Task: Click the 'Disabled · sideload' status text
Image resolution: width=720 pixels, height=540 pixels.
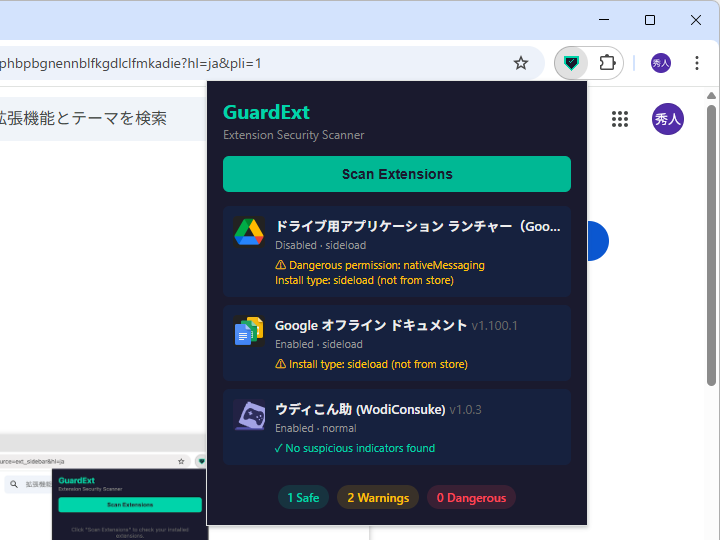Action: 321,245
